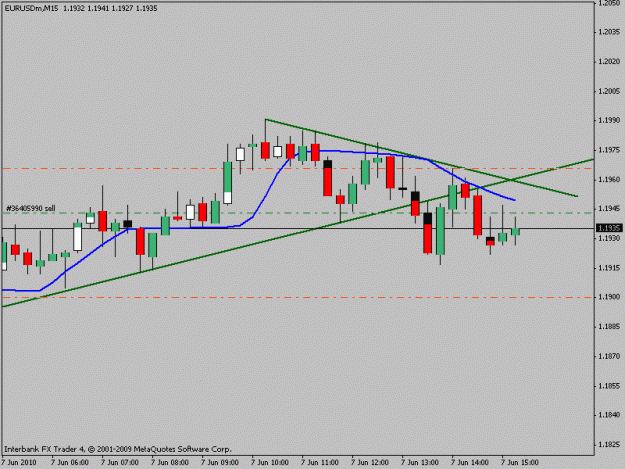
Task: Click the 7 Jun 07:00 time label
Action: tap(120, 462)
